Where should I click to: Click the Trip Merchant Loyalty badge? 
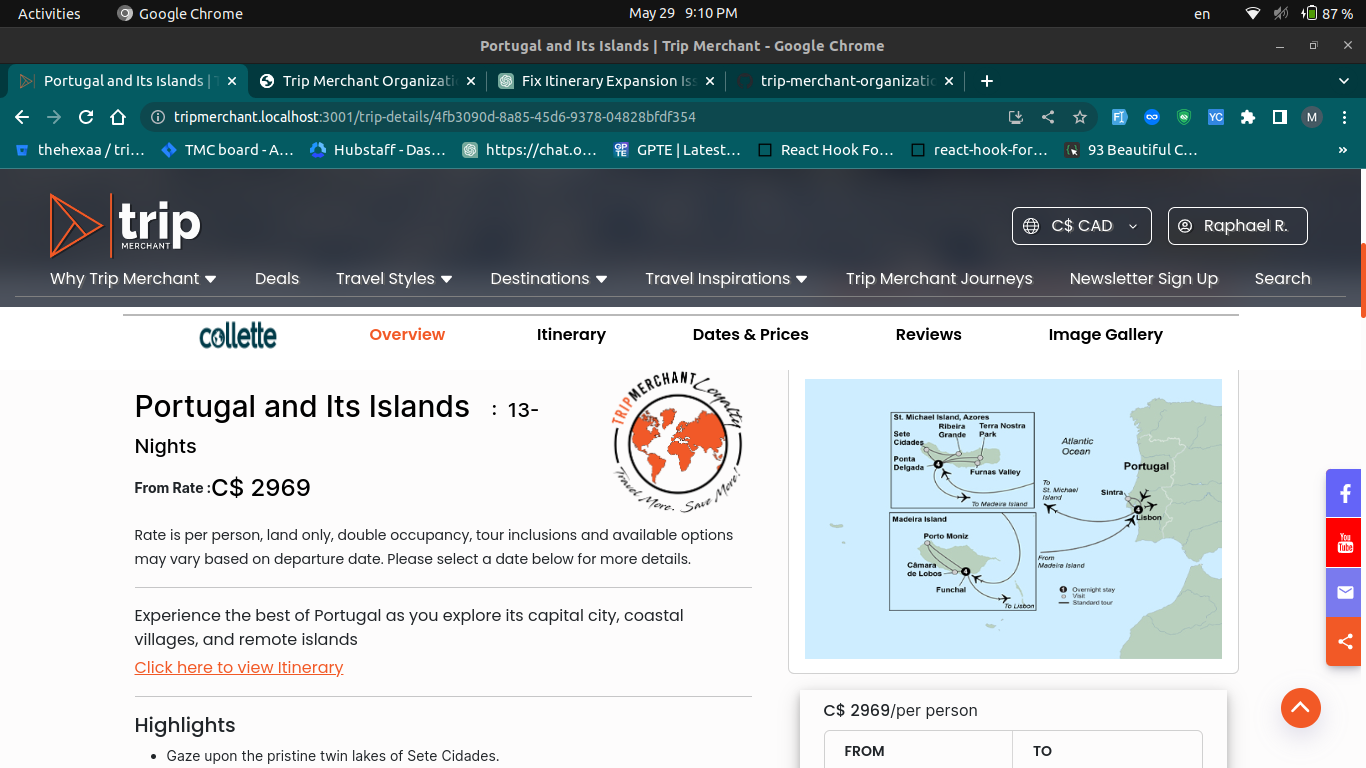[x=678, y=441]
